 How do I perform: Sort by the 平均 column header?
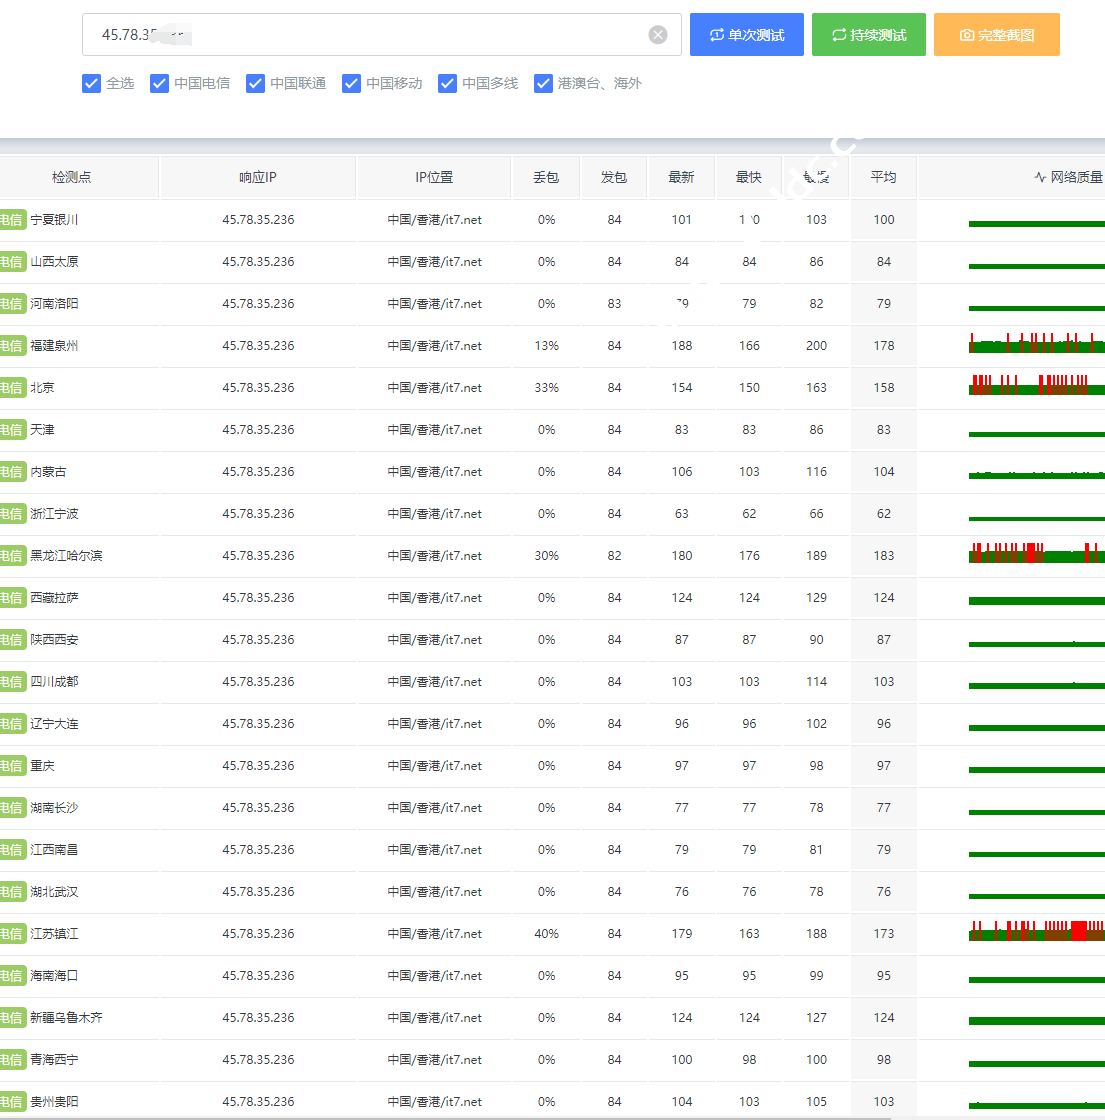pyautogui.click(x=883, y=177)
